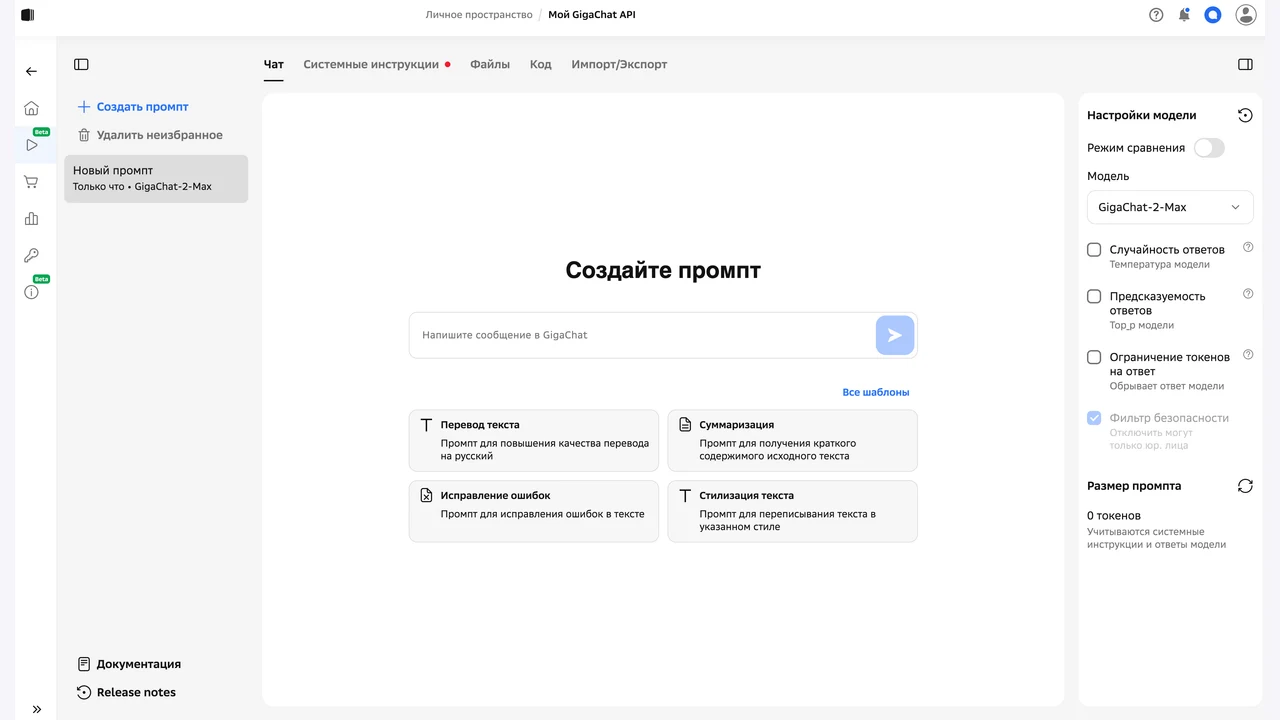This screenshot has width=1280, height=720.
Task: Open the playground play icon with Beta badge
Action: [31, 145]
